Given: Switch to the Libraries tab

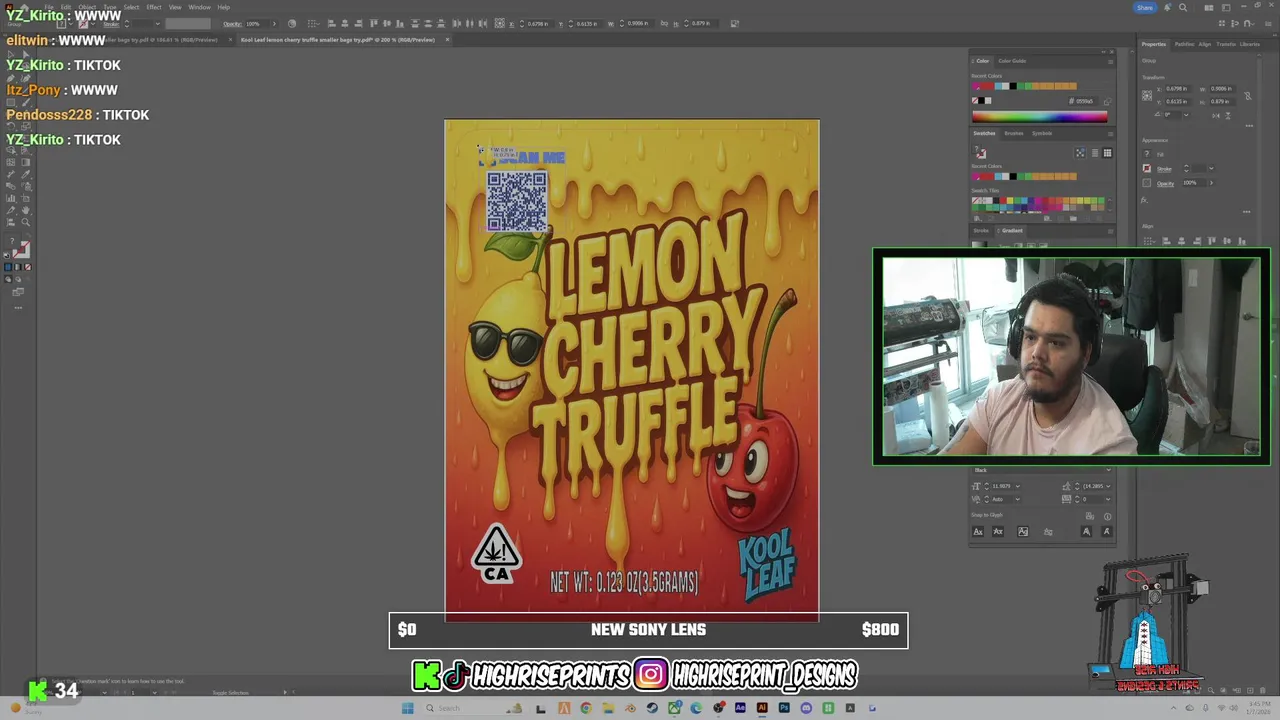Looking at the screenshot, I should (x=1250, y=44).
